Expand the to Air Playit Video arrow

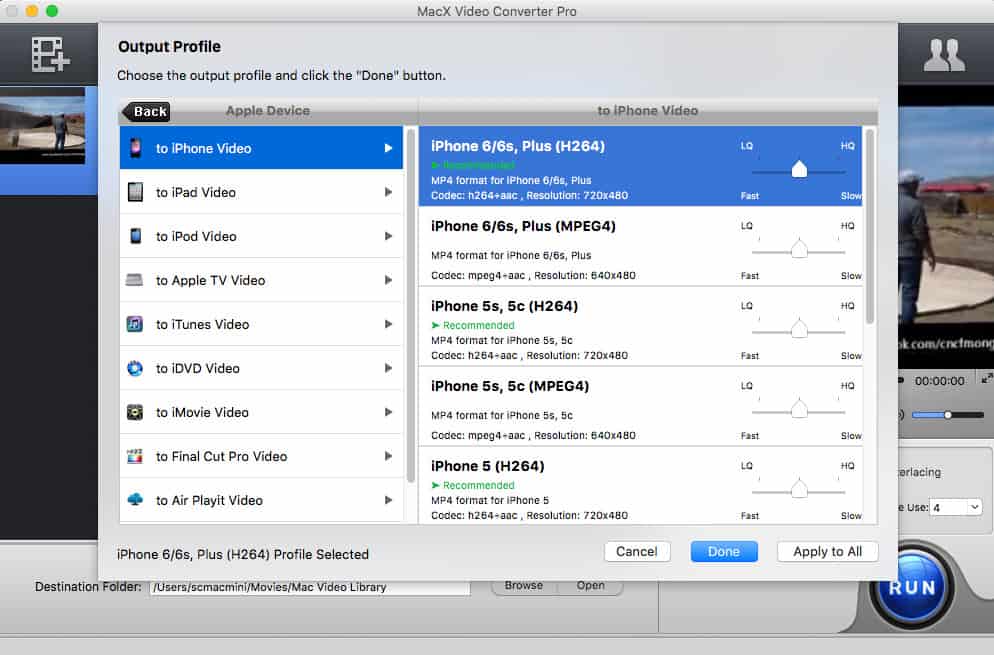[x=388, y=500]
